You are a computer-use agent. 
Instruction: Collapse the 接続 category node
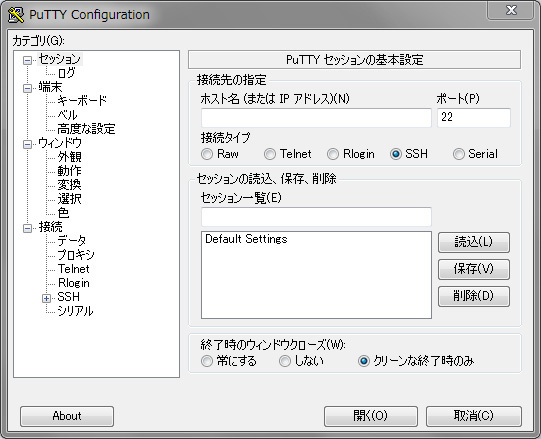tap(27, 228)
